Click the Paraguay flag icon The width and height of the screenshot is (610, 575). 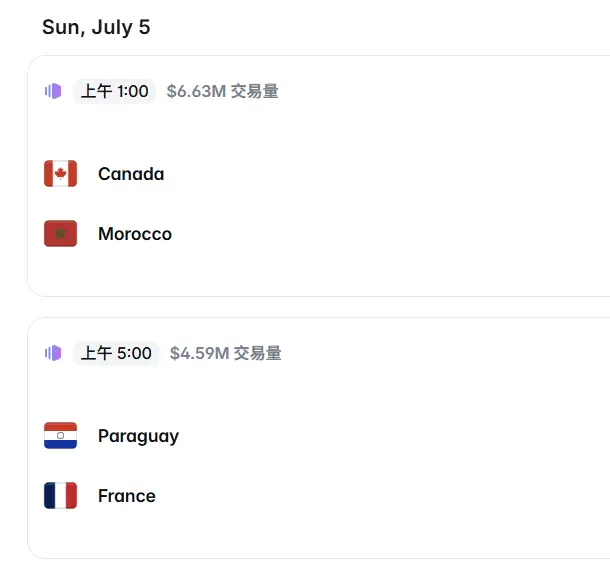point(60,435)
